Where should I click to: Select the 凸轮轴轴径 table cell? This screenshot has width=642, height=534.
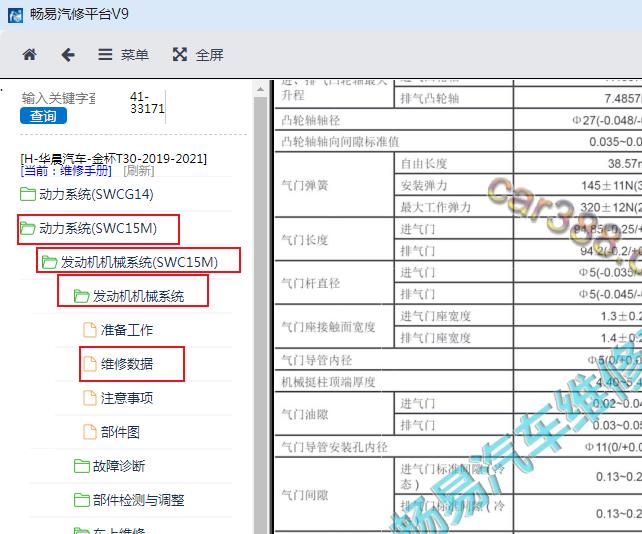click(394, 120)
